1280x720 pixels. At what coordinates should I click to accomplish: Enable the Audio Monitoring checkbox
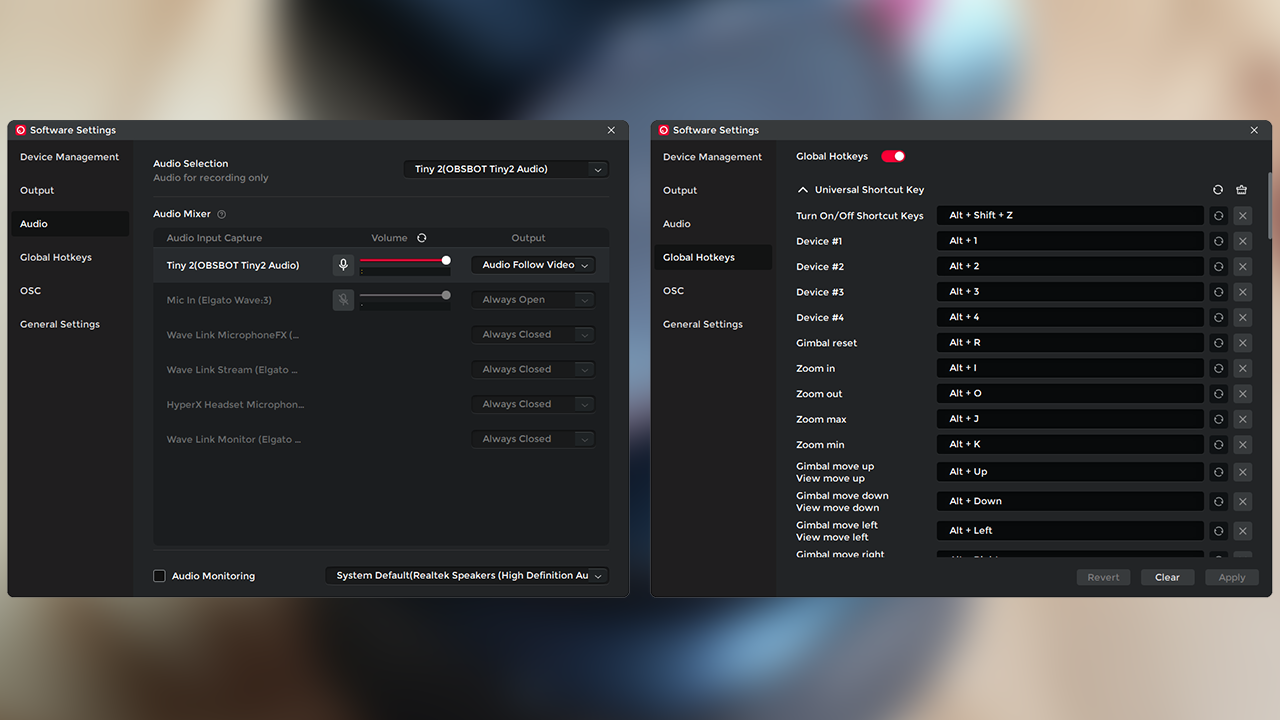[160, 576]
